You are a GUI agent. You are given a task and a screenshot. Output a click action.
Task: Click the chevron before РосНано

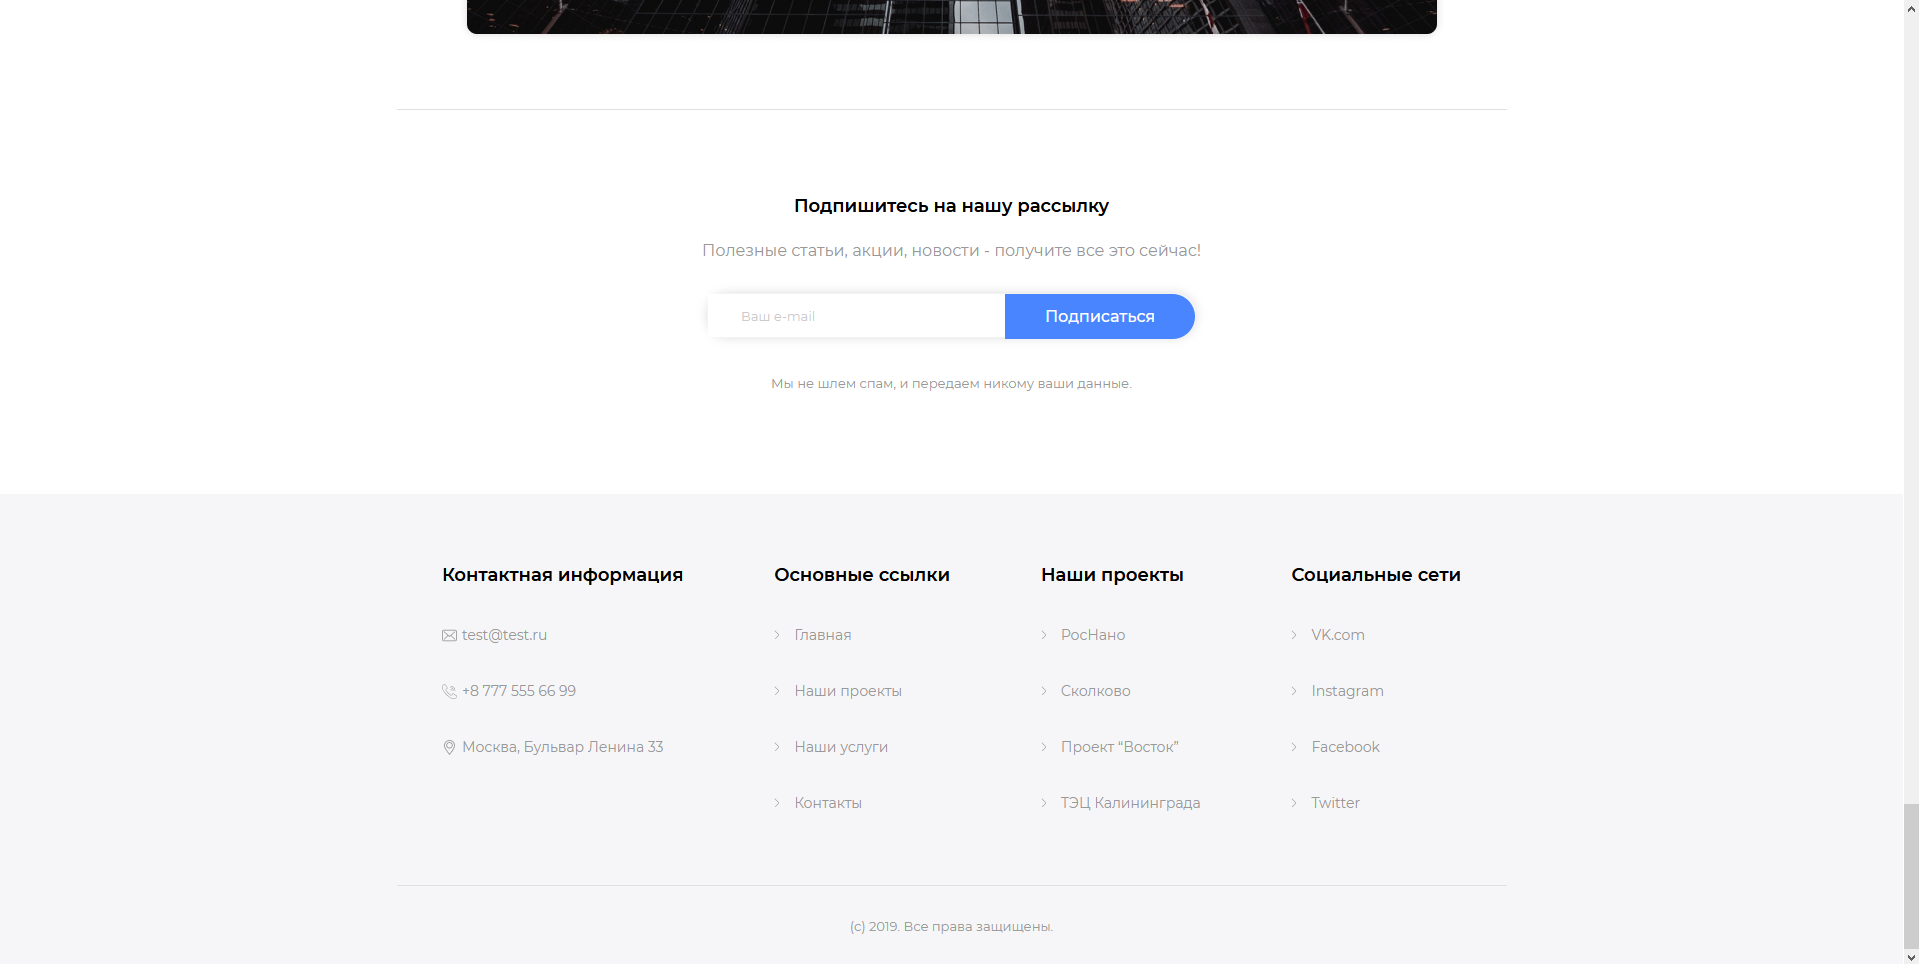coord(1044,635)
